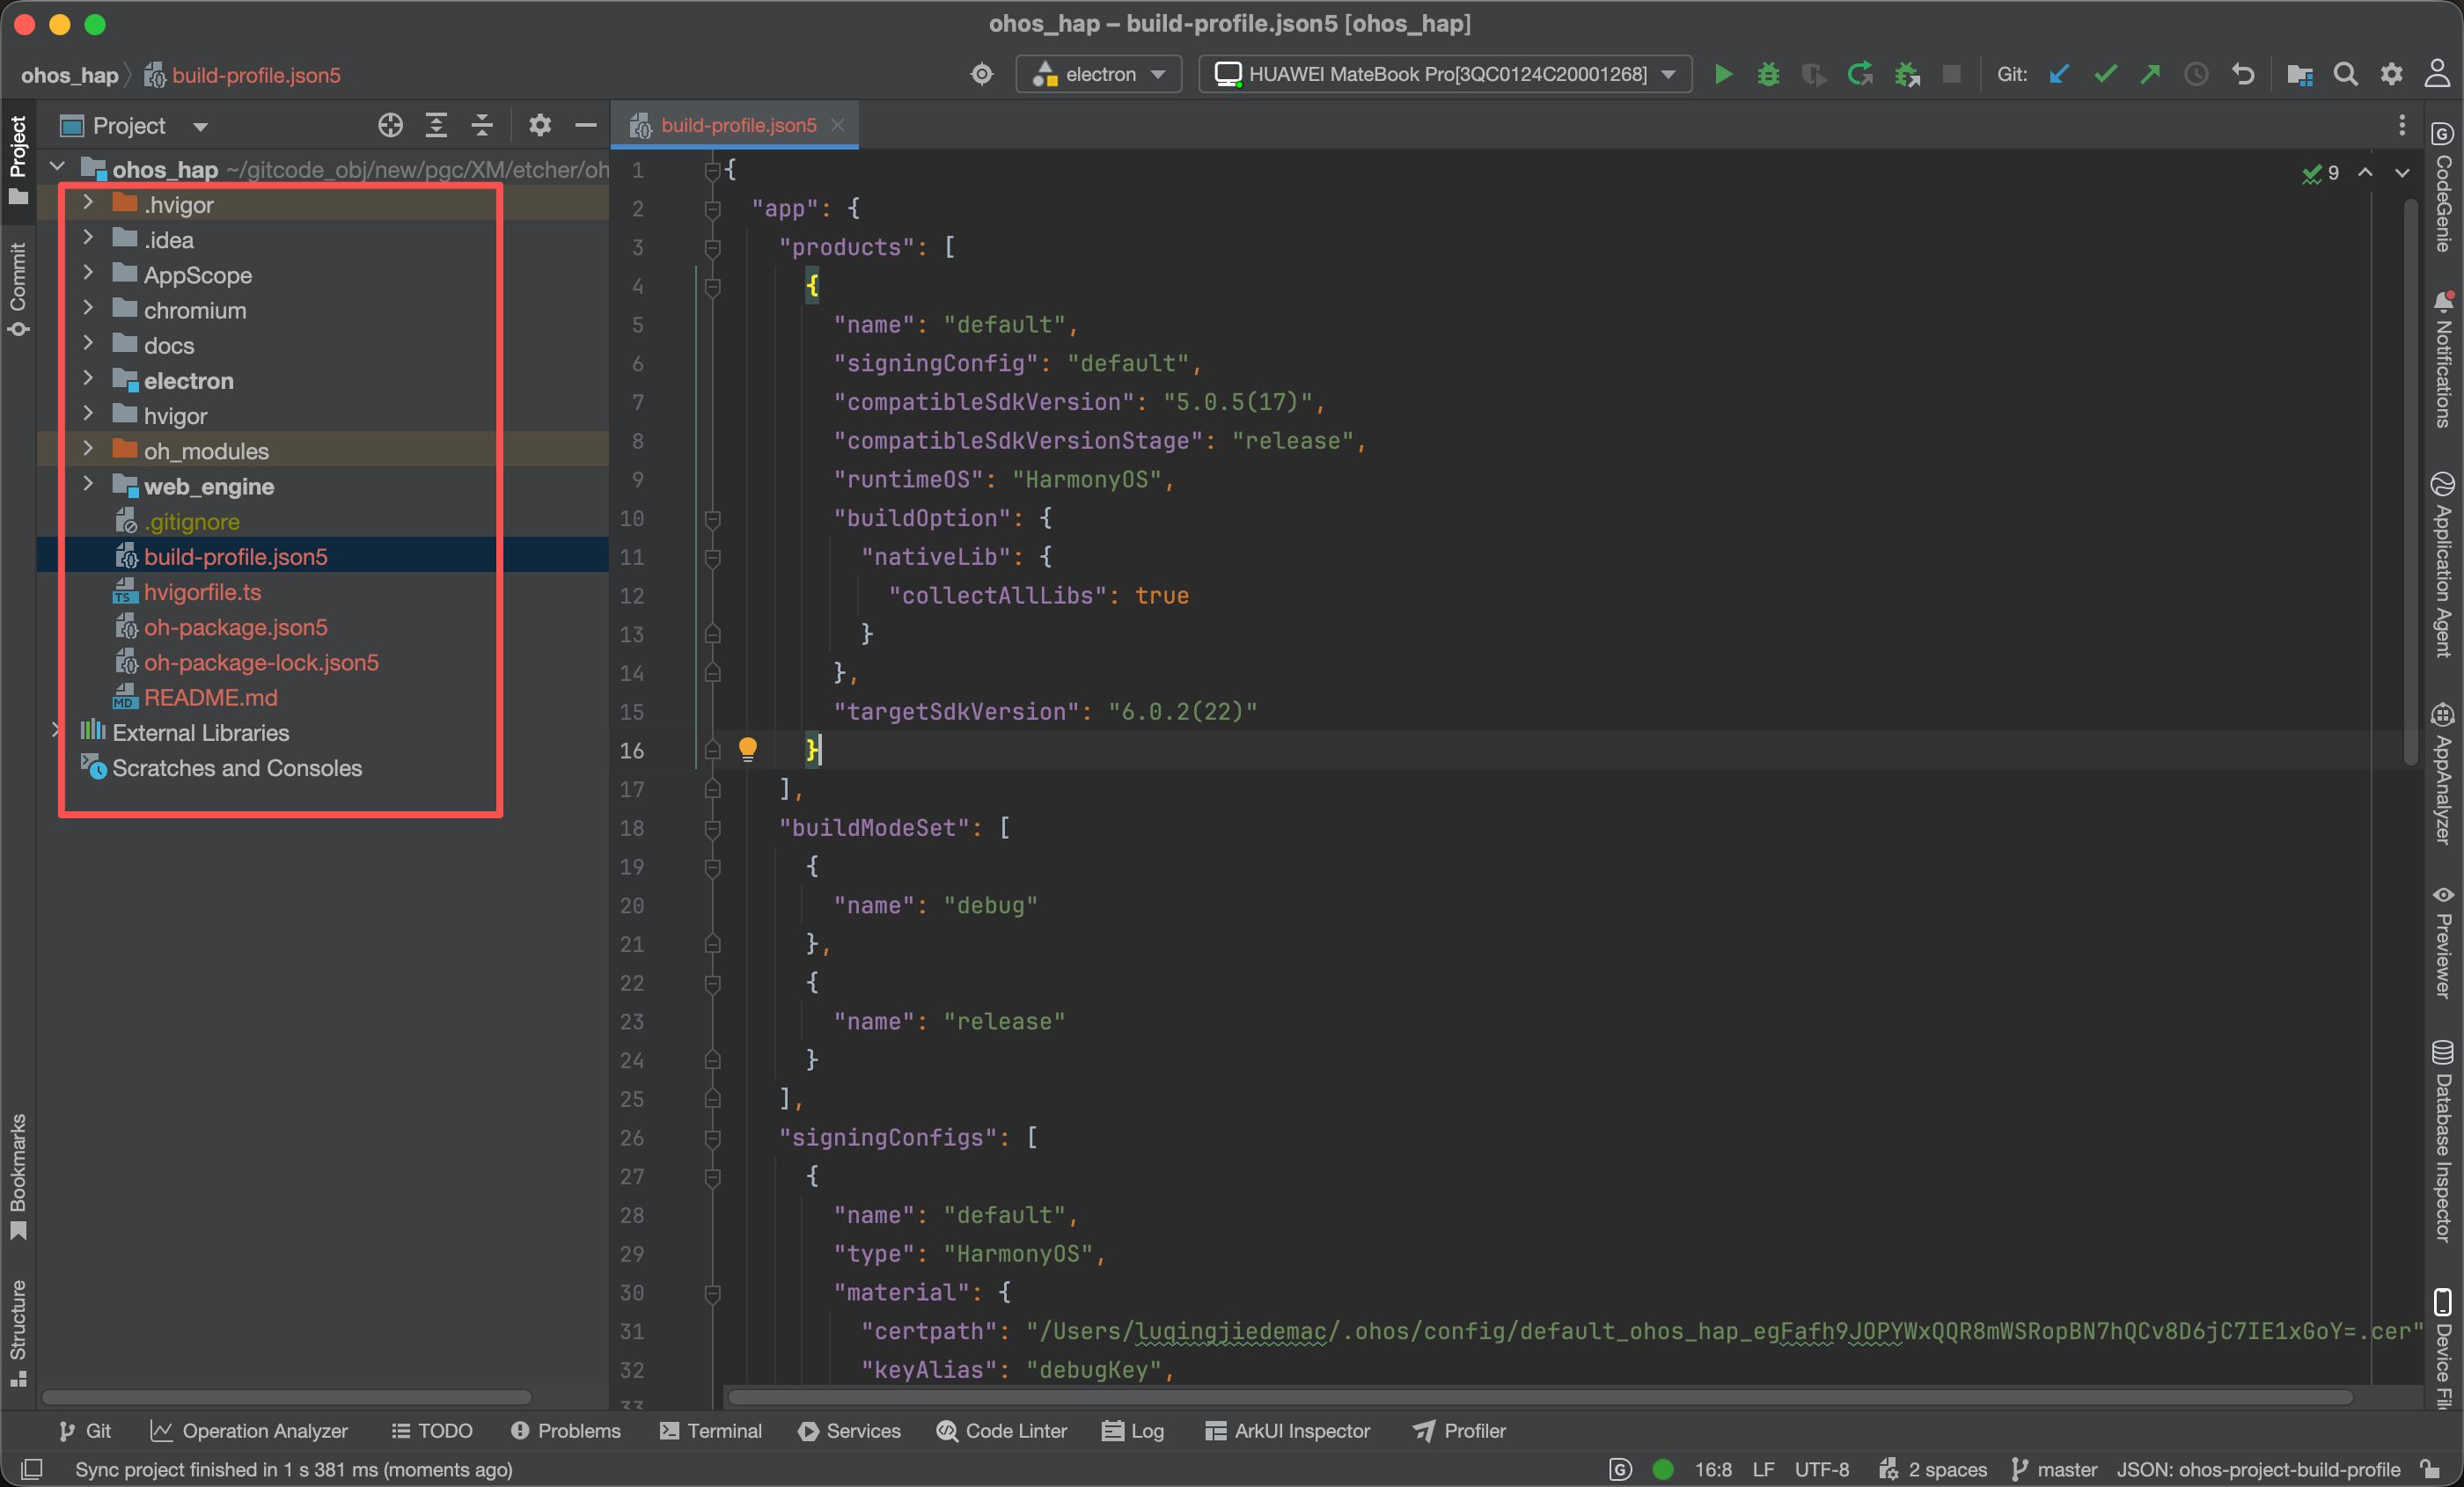
Task: Expand the electron module folder
Action: [88, 379]
